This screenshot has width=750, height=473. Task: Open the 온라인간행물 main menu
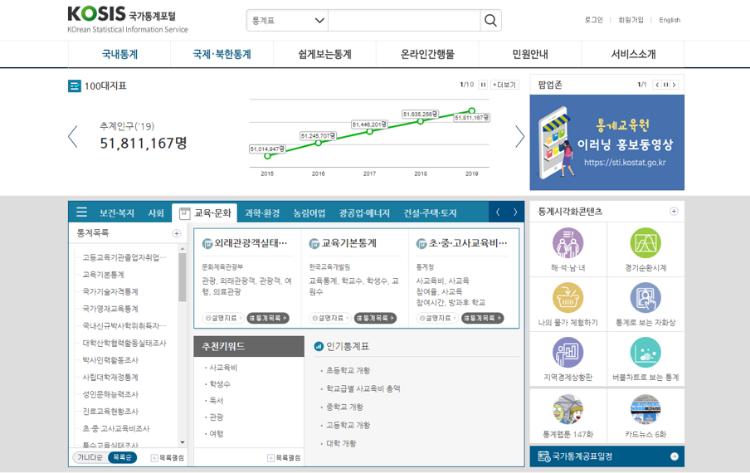[x=427, y=54]
